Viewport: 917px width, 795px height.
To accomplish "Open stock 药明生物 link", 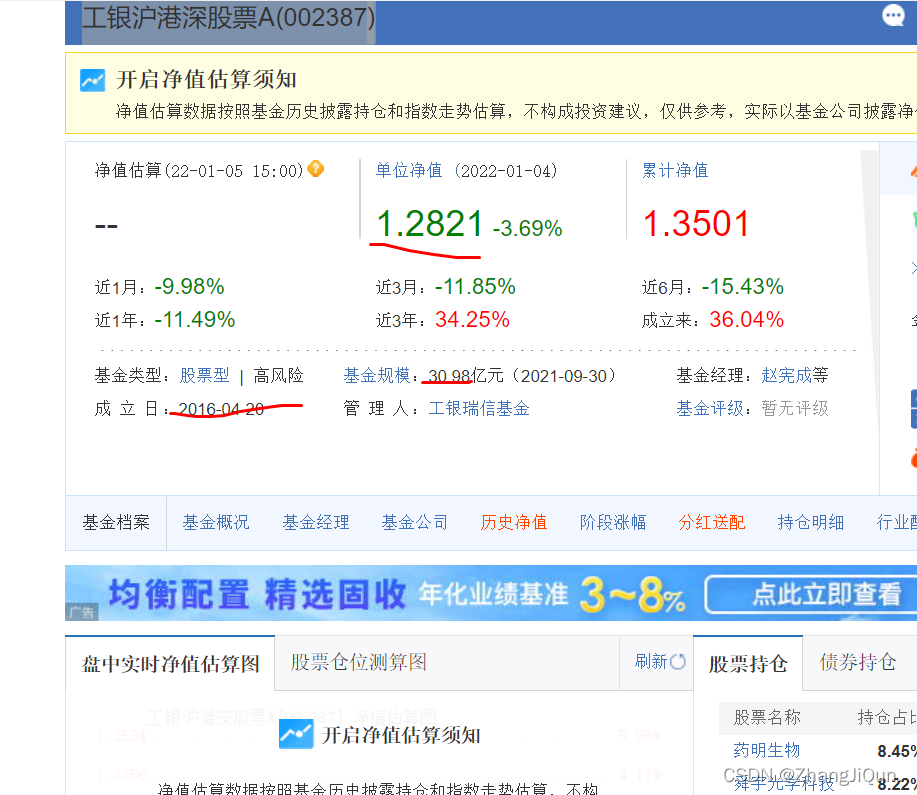I will [x=767, y=751].
